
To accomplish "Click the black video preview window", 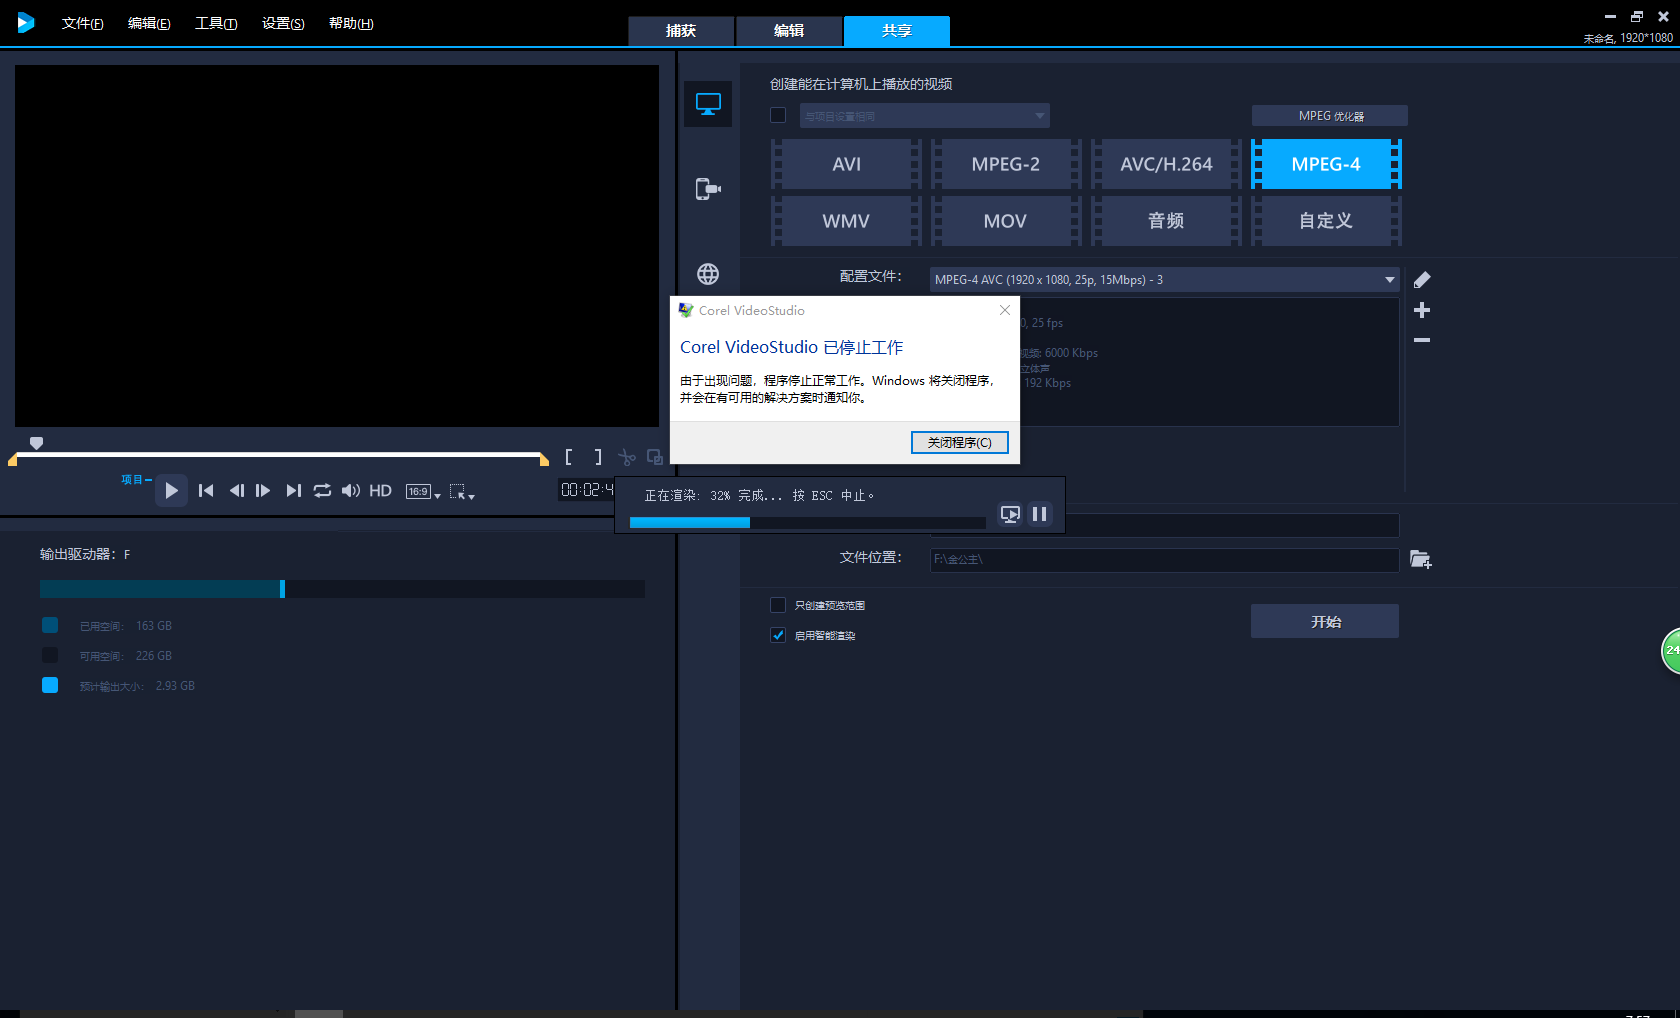I will pos(337,246).
